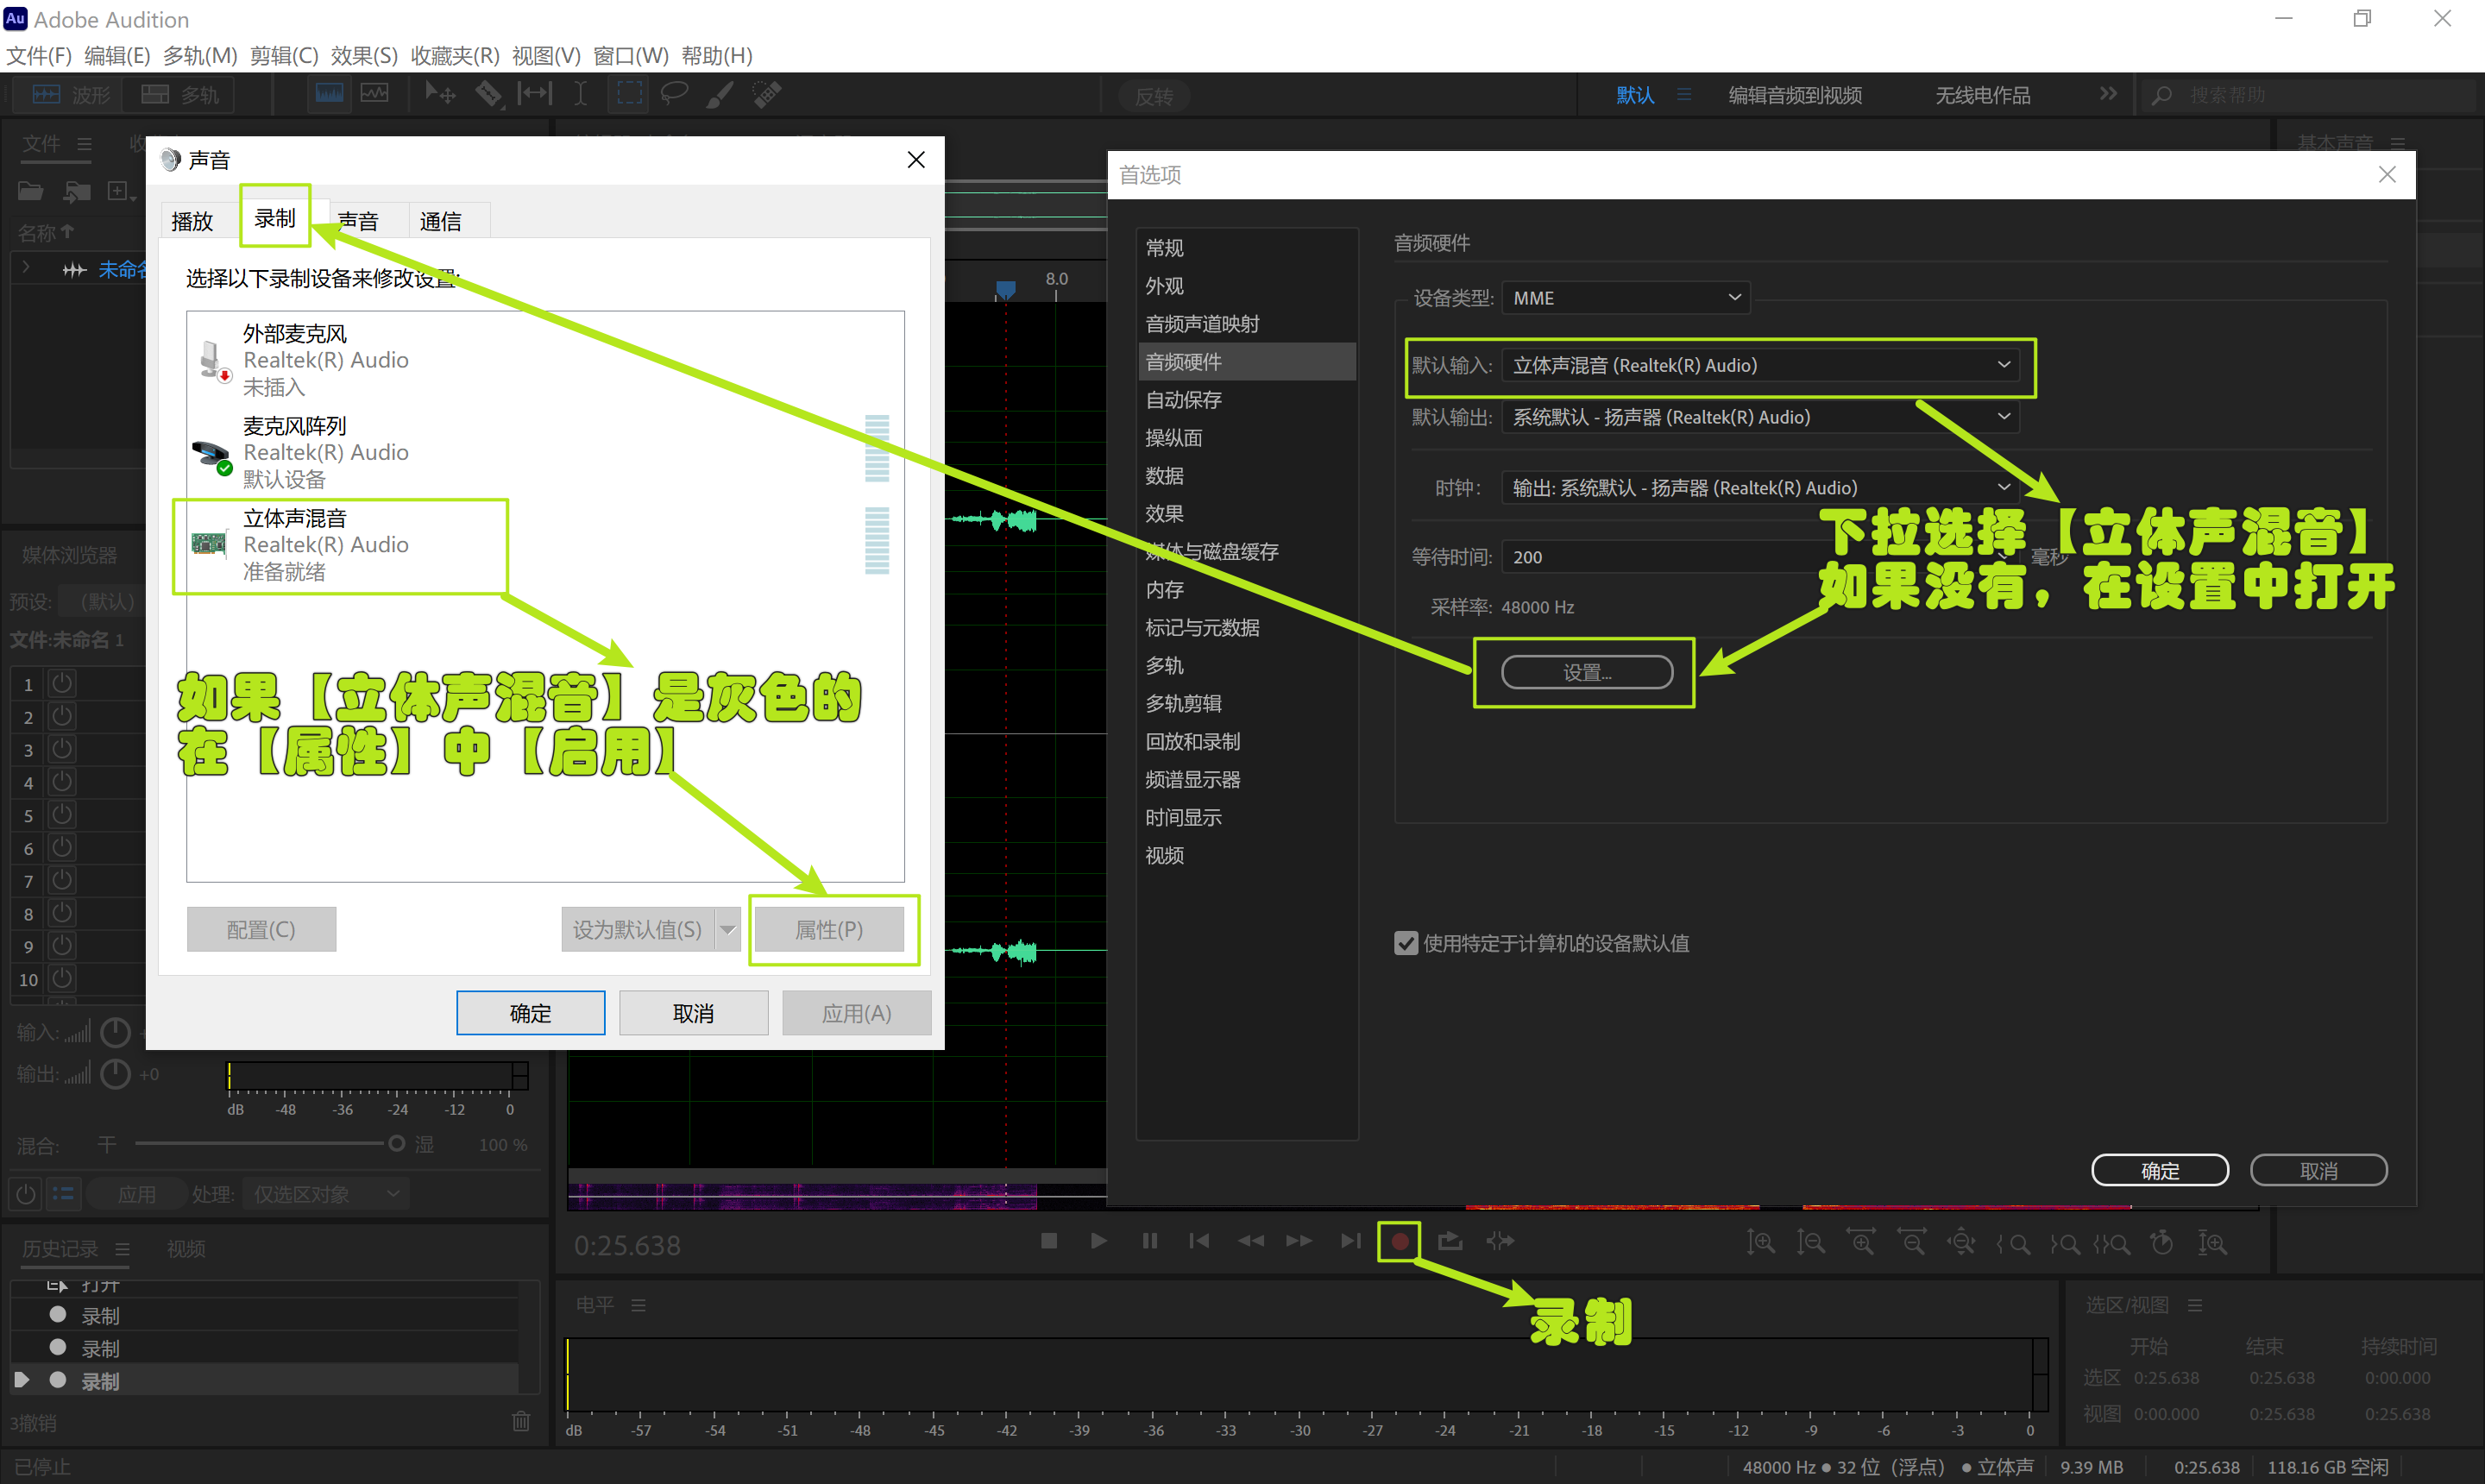Viewport: 2485px width, 1484px height.
Task: Open the Levels panel menu
Action: click(638, 1305)
